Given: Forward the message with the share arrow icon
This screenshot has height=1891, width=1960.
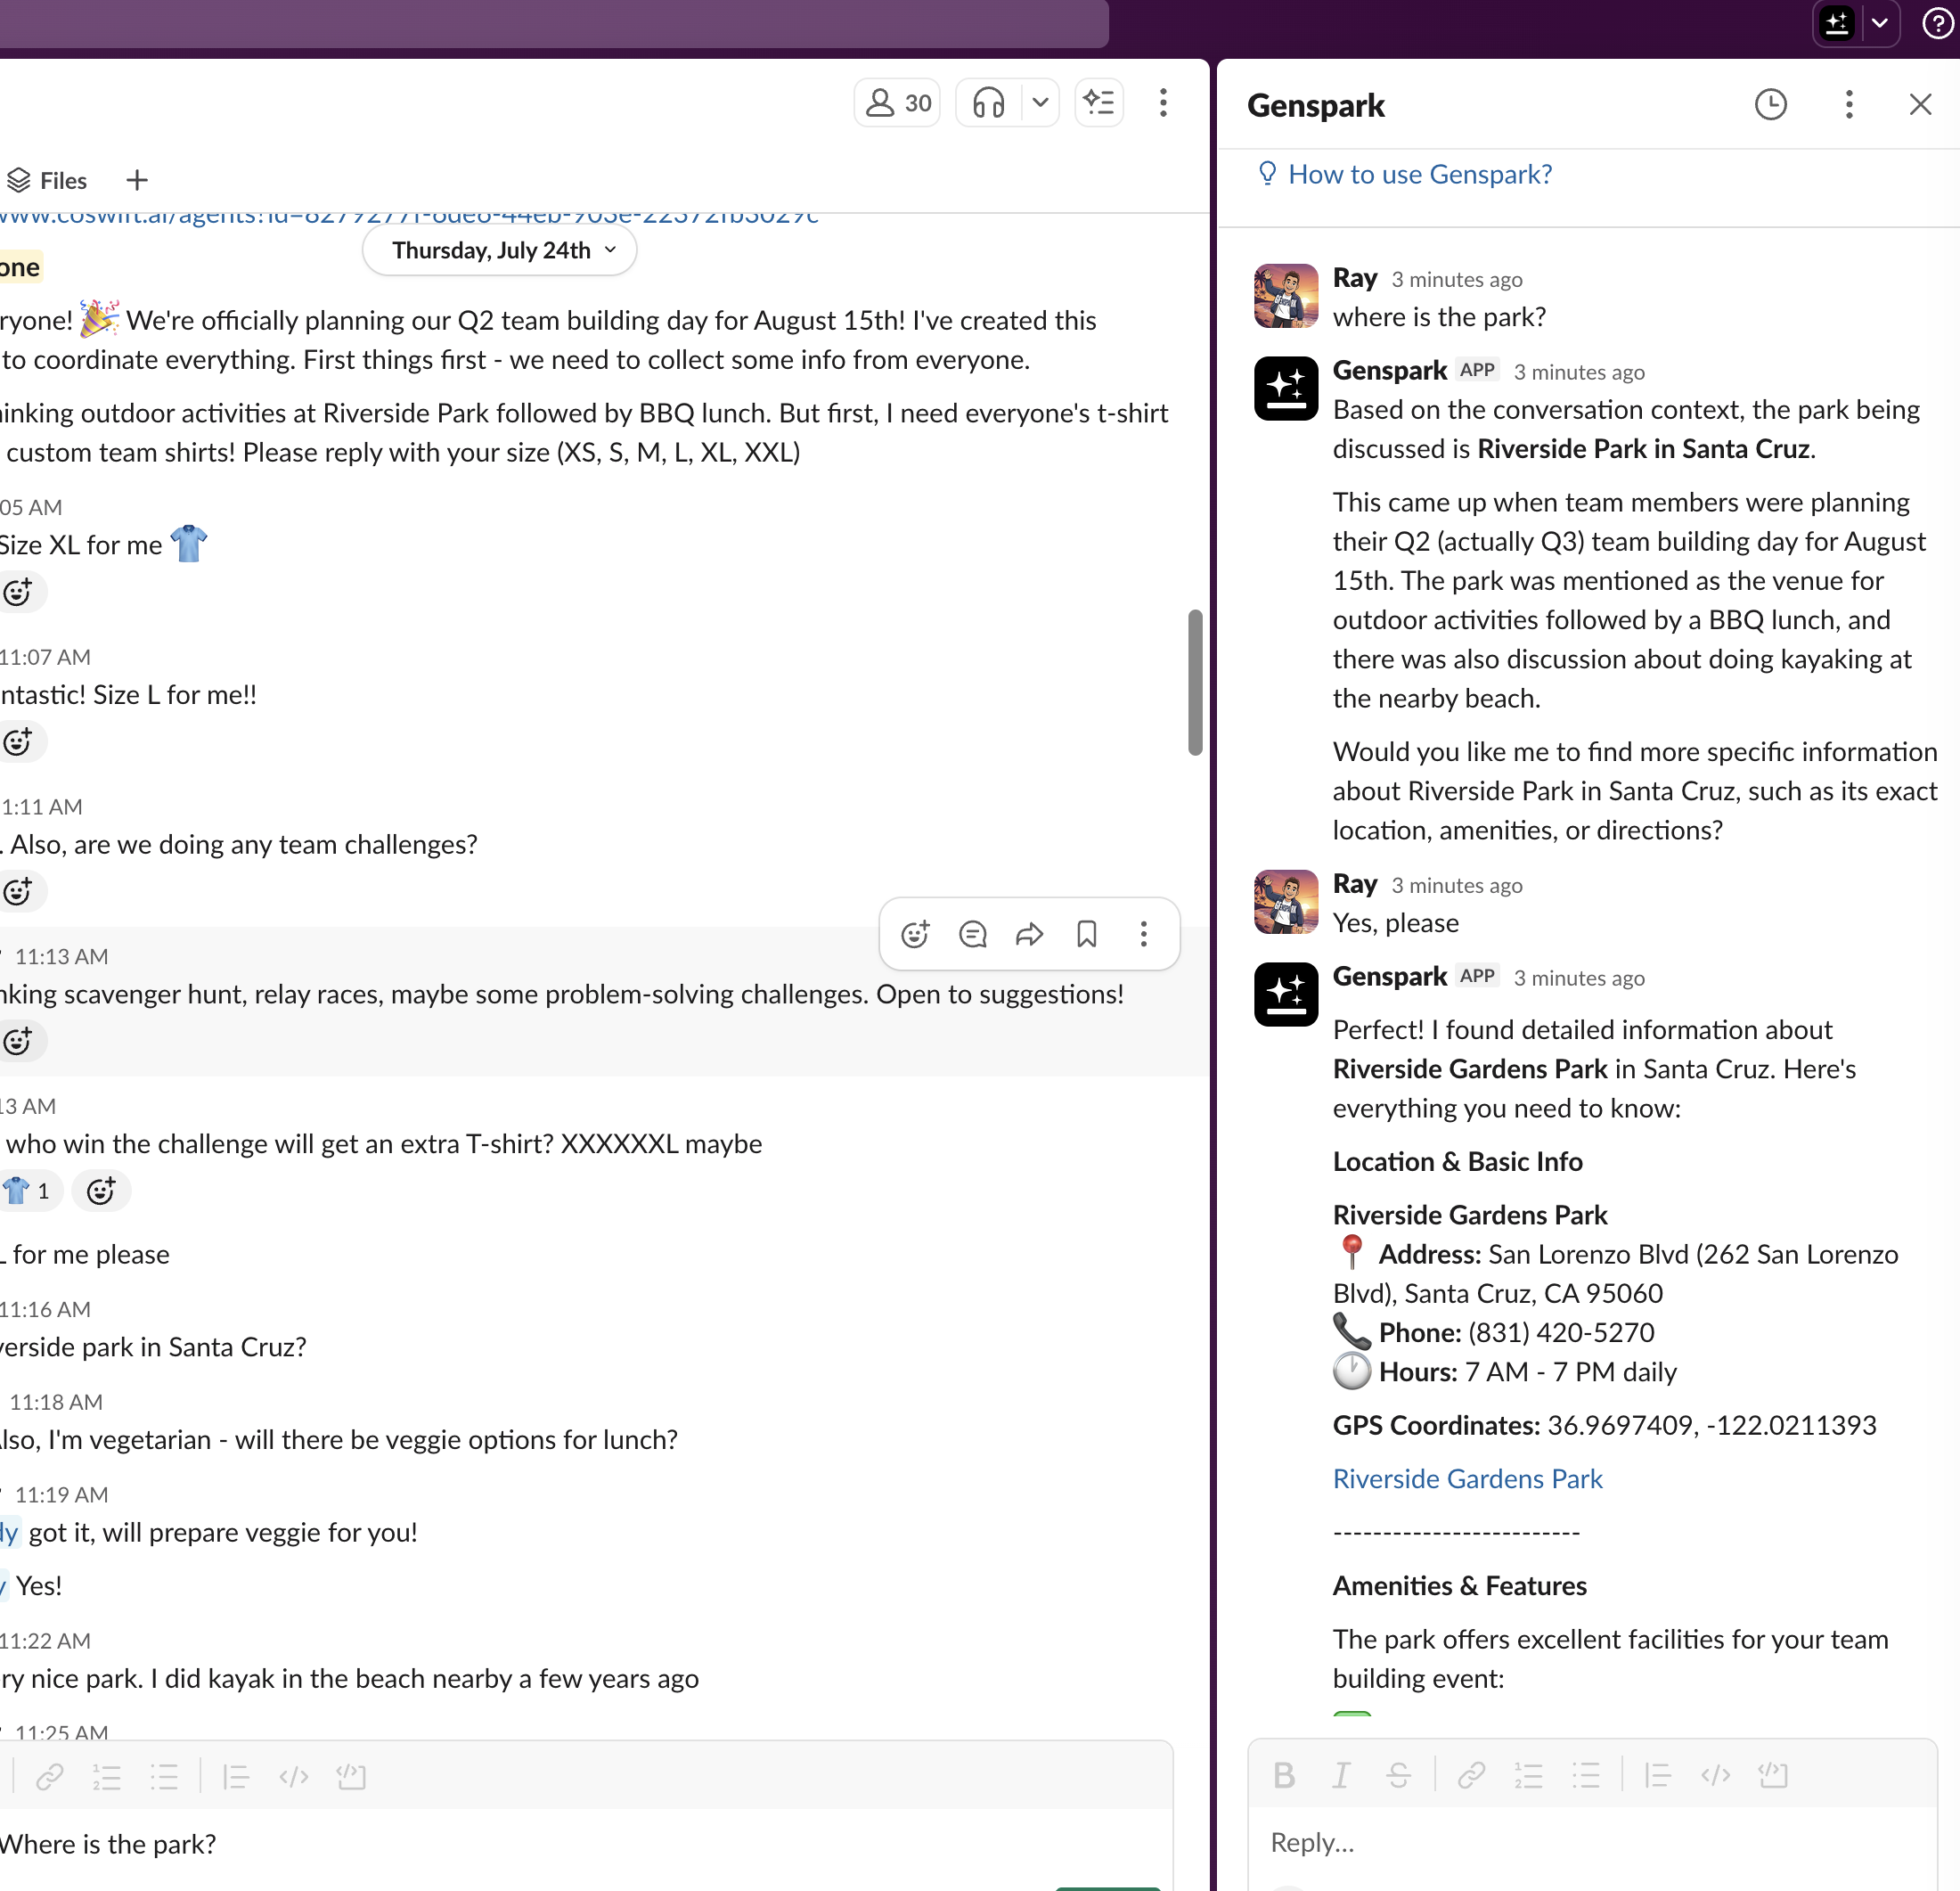Looking at the screenshot, I should point(1029,934).
